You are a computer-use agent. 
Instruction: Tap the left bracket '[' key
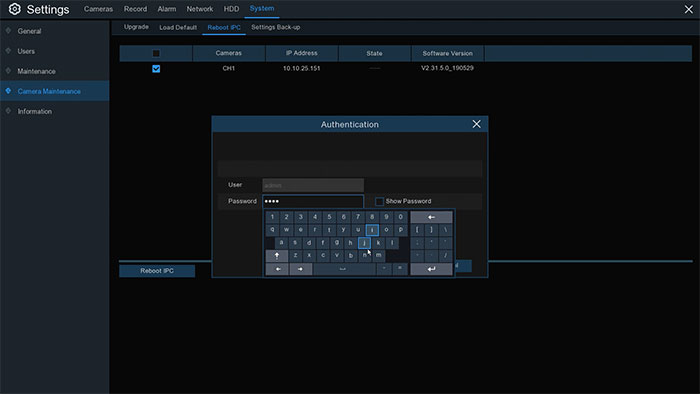417,230
